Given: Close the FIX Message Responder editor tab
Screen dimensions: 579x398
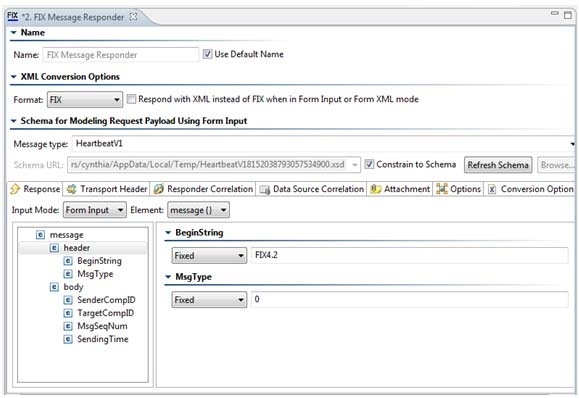Looking at the screenshot, I should pos(134,17).
